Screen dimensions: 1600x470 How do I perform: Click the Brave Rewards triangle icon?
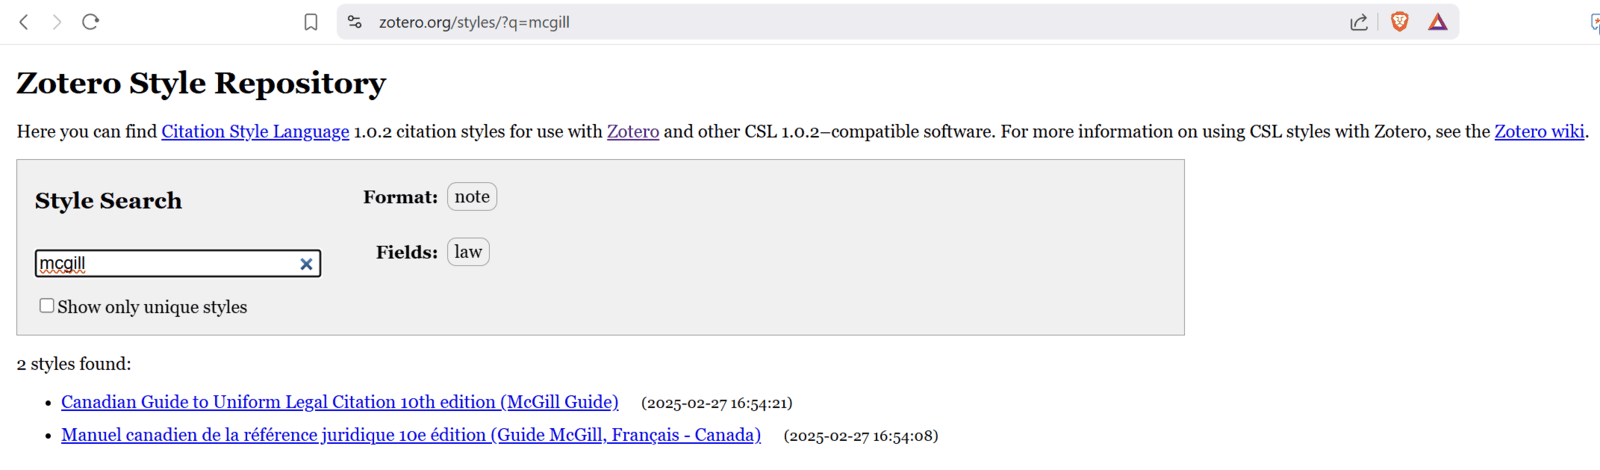point(1438,22)
